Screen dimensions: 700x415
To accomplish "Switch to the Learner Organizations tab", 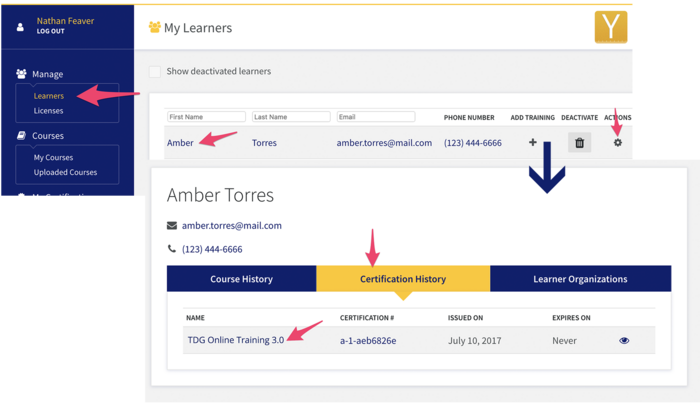I will click(x=580, y=279).
